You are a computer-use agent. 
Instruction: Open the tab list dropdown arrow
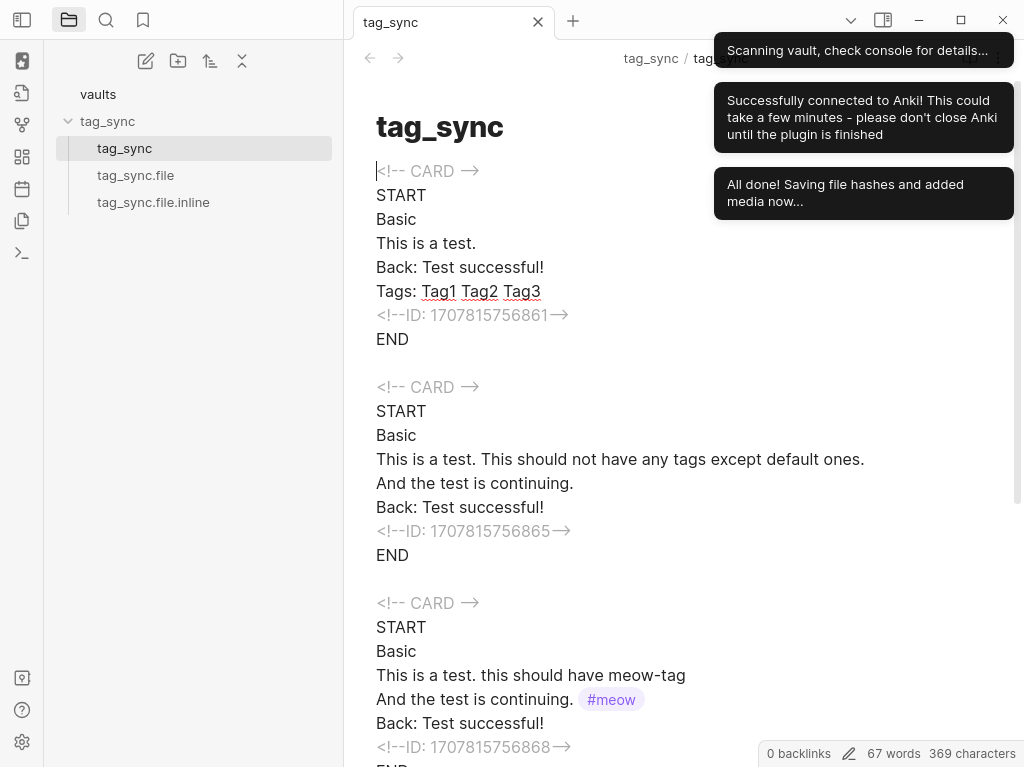point(851,20)
